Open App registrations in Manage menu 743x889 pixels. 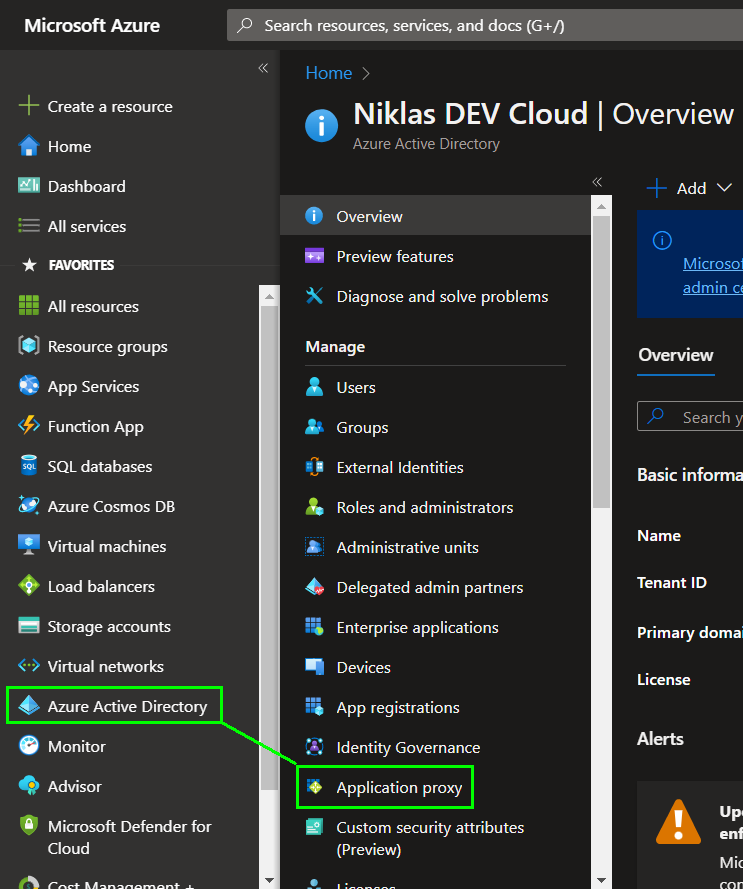(398, 707)
